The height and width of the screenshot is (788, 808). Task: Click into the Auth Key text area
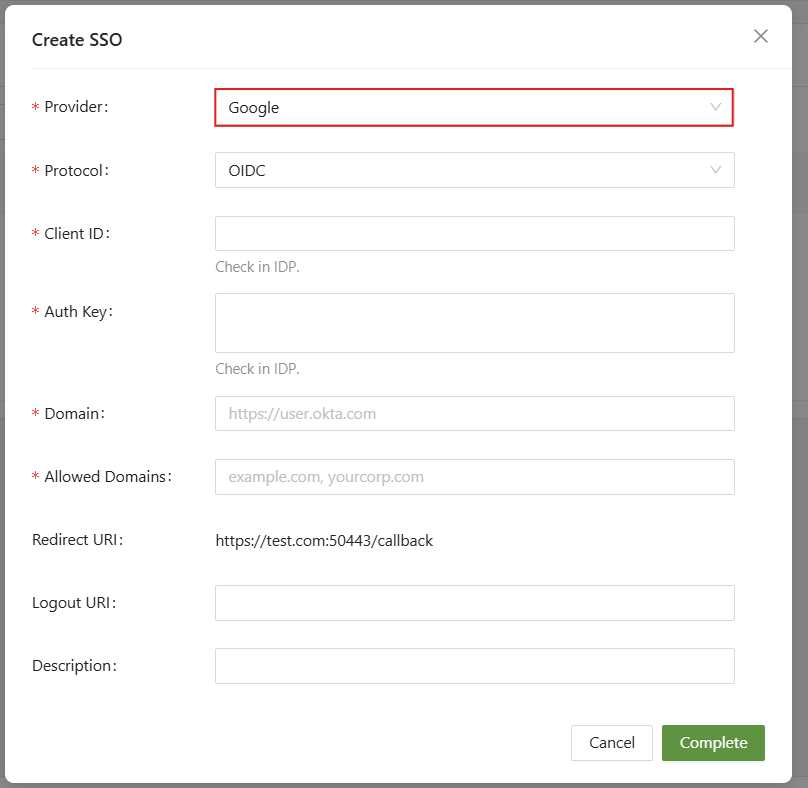click(474, 322)
